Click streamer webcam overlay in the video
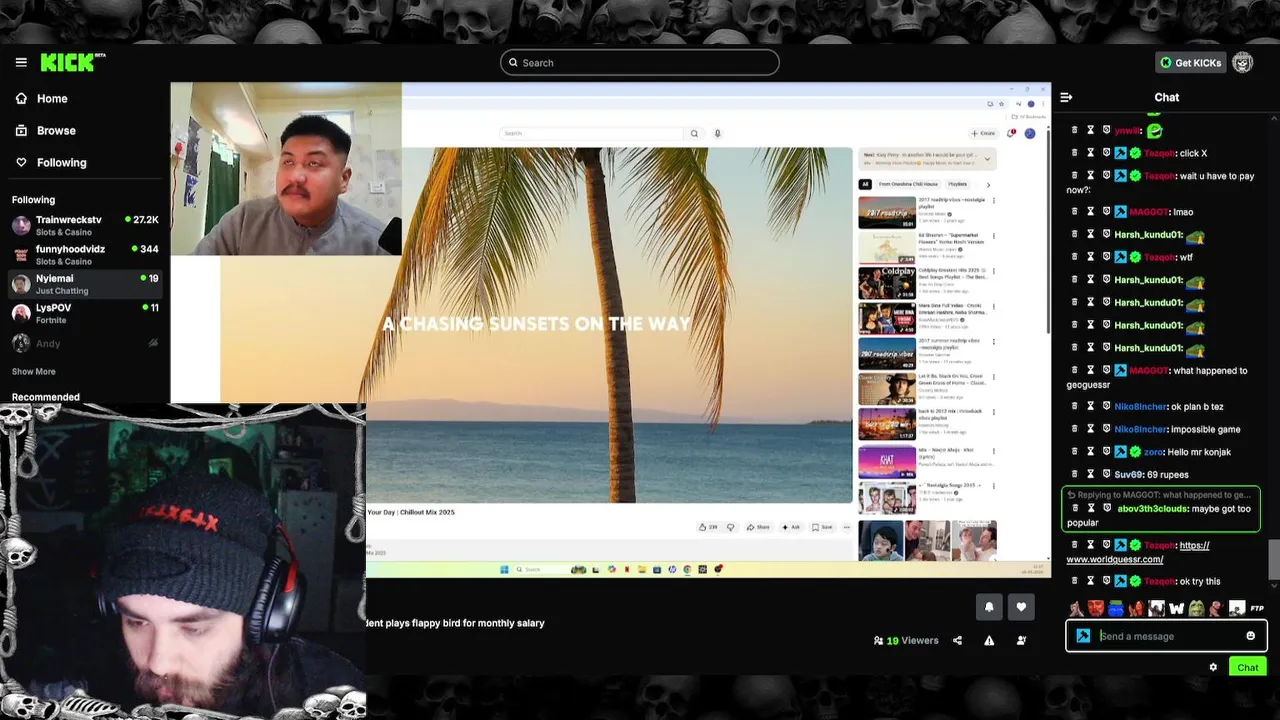 (x=286, y=169)
